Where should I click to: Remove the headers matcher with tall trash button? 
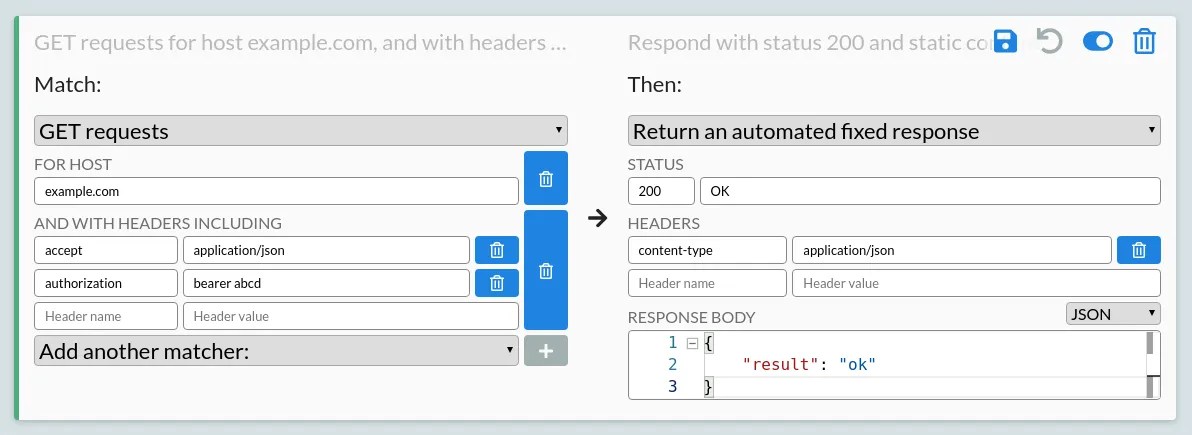click(x=546, y=270)
